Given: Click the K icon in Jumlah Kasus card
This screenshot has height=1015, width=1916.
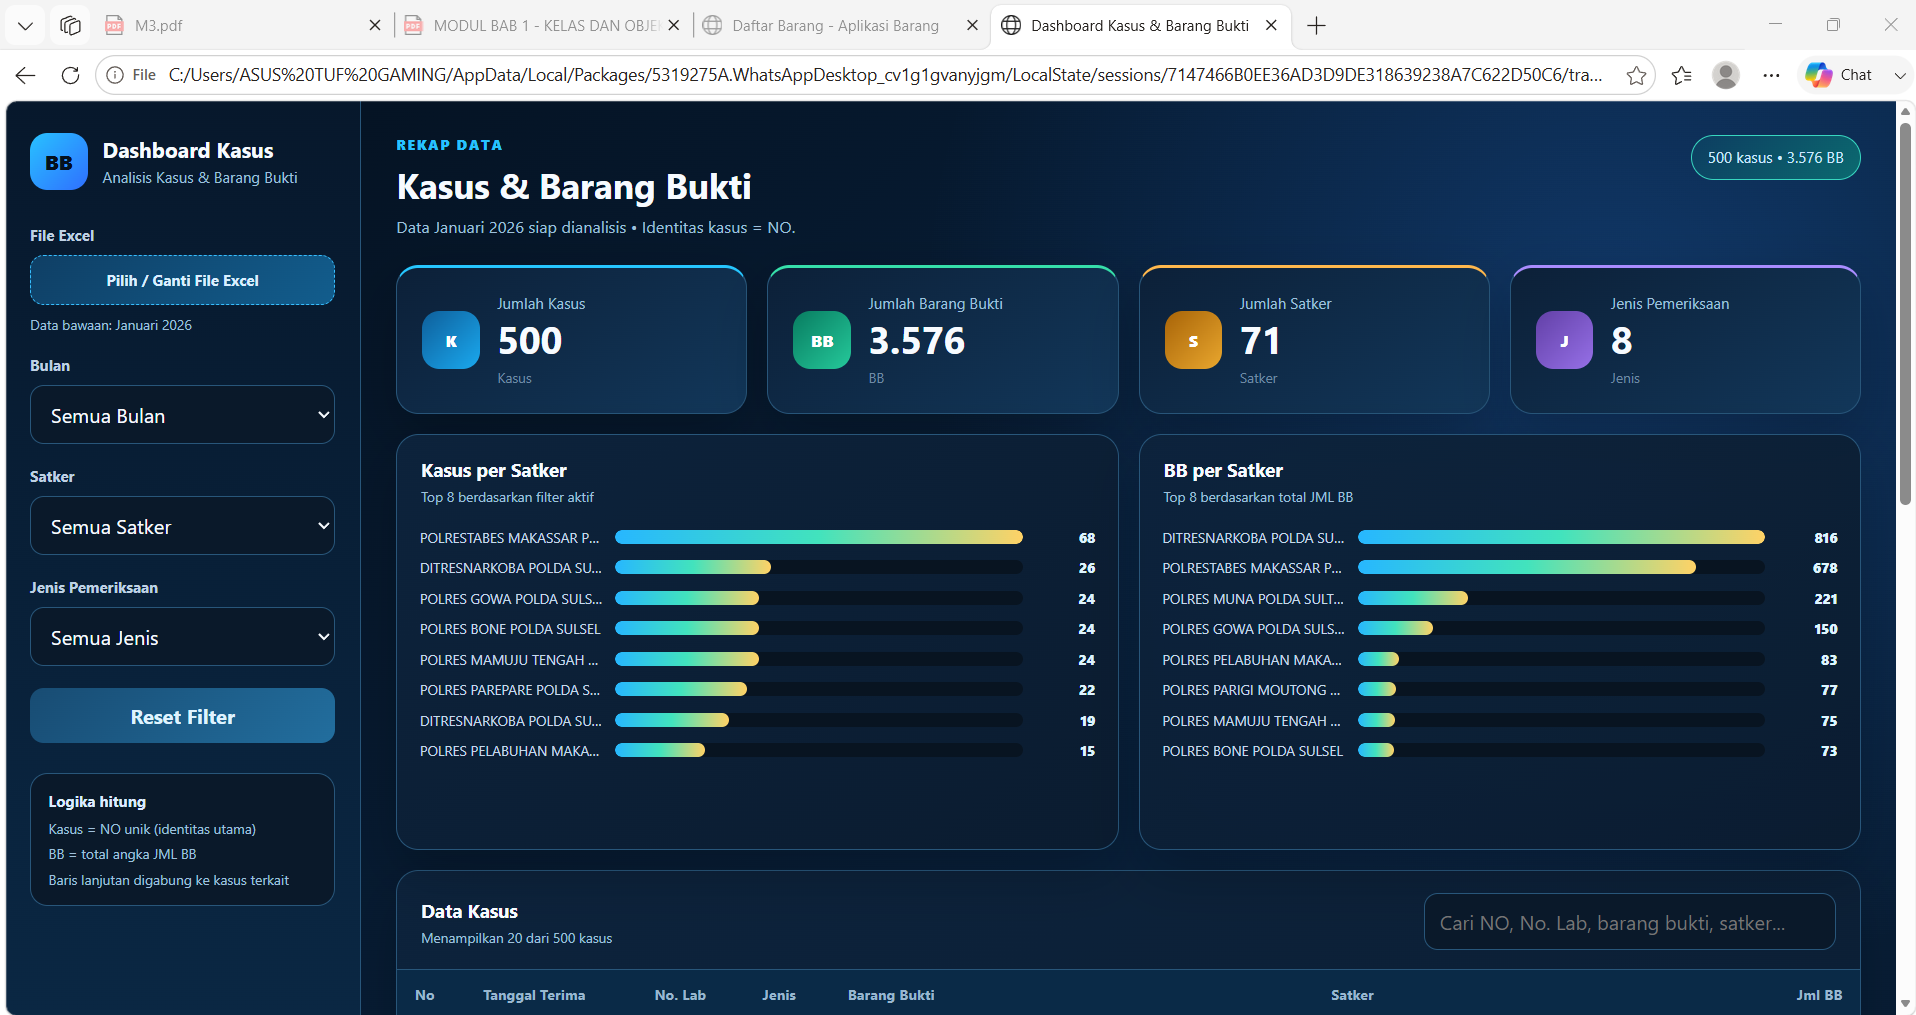Looking at the screenshot, I should [451, 341].
